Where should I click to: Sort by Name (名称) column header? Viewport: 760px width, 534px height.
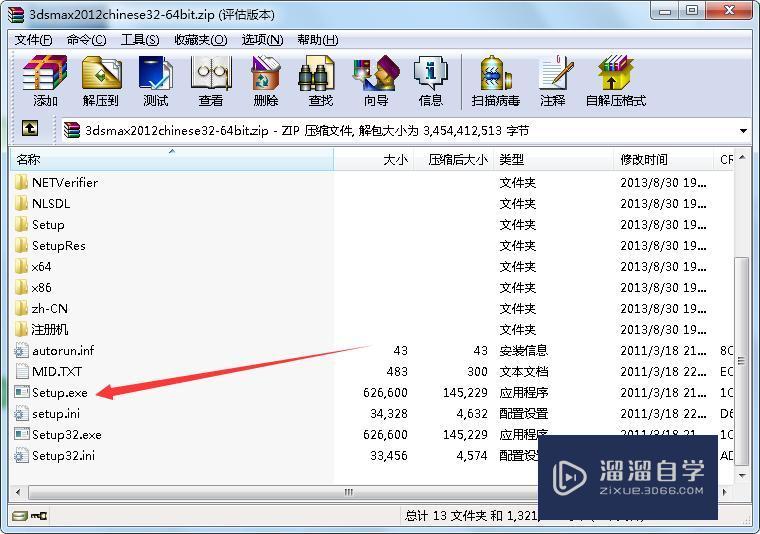(x=172, y=159)
